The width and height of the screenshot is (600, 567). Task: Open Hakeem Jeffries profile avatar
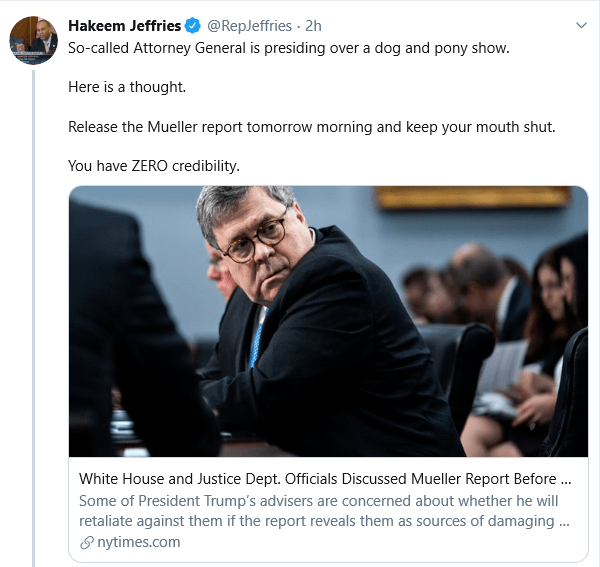32,39
